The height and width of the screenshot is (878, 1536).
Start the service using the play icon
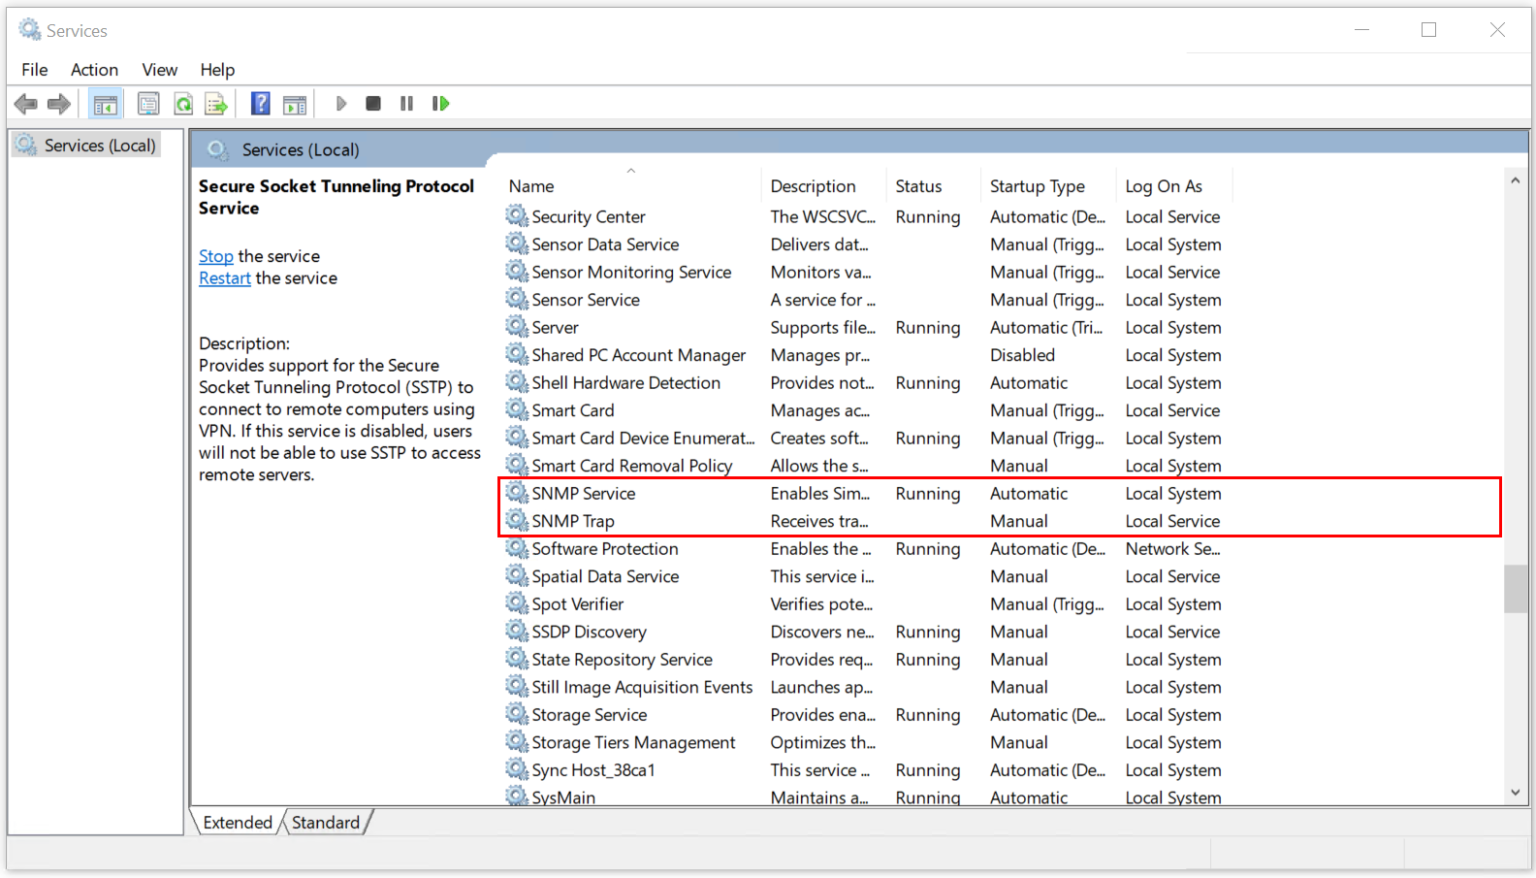point(341,103)
